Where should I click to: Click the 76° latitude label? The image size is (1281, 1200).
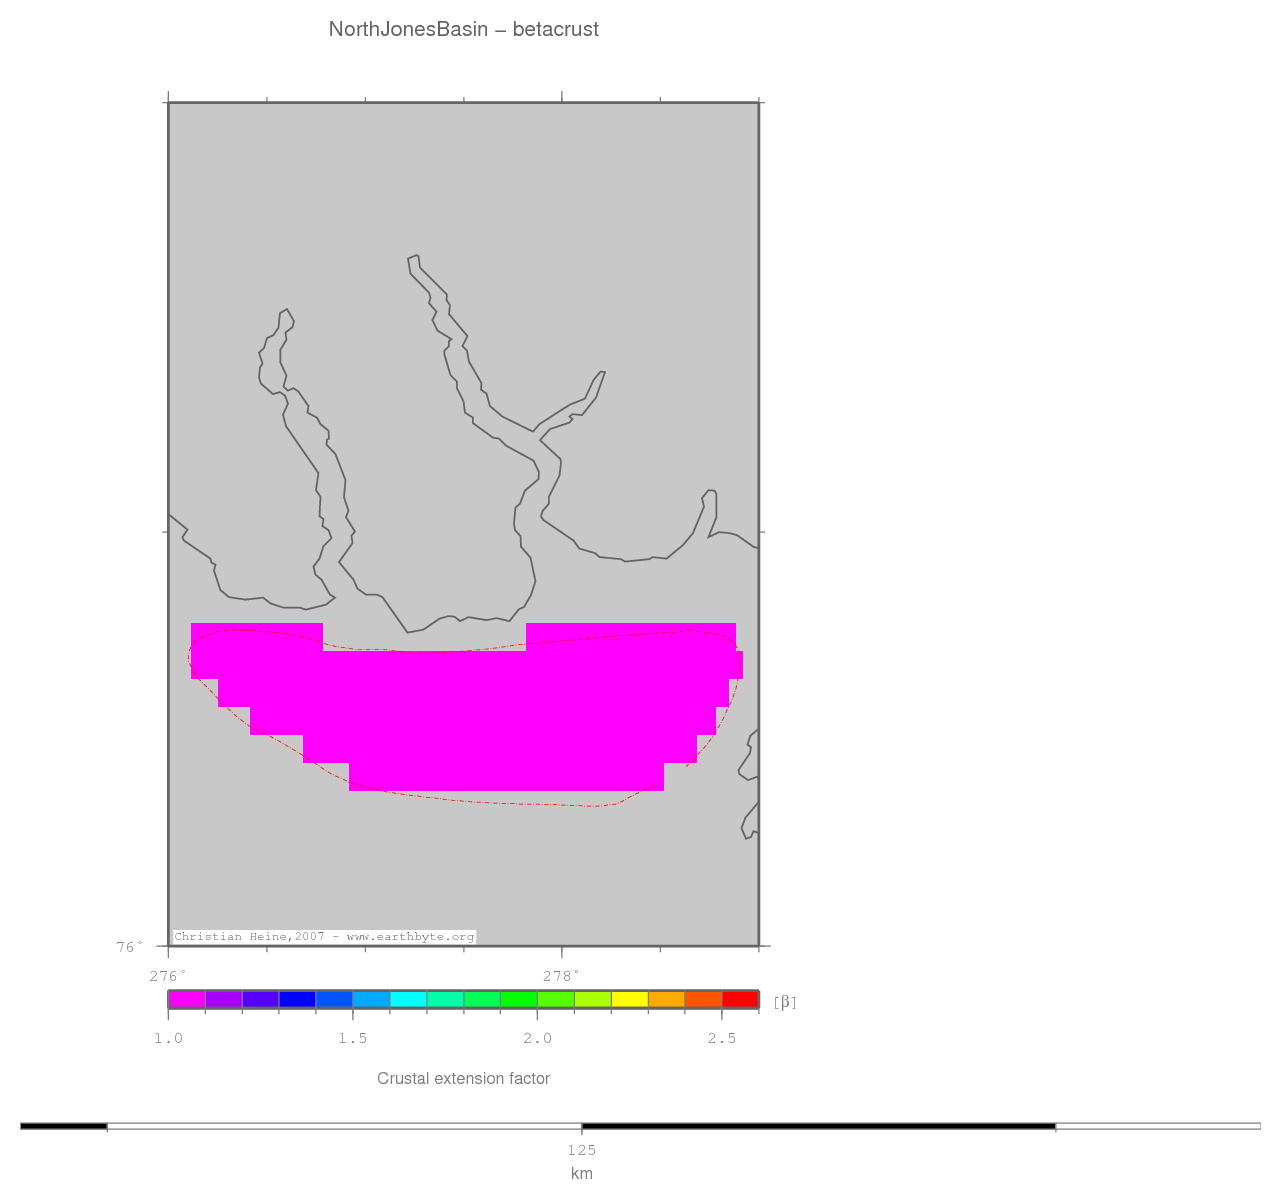130,946
